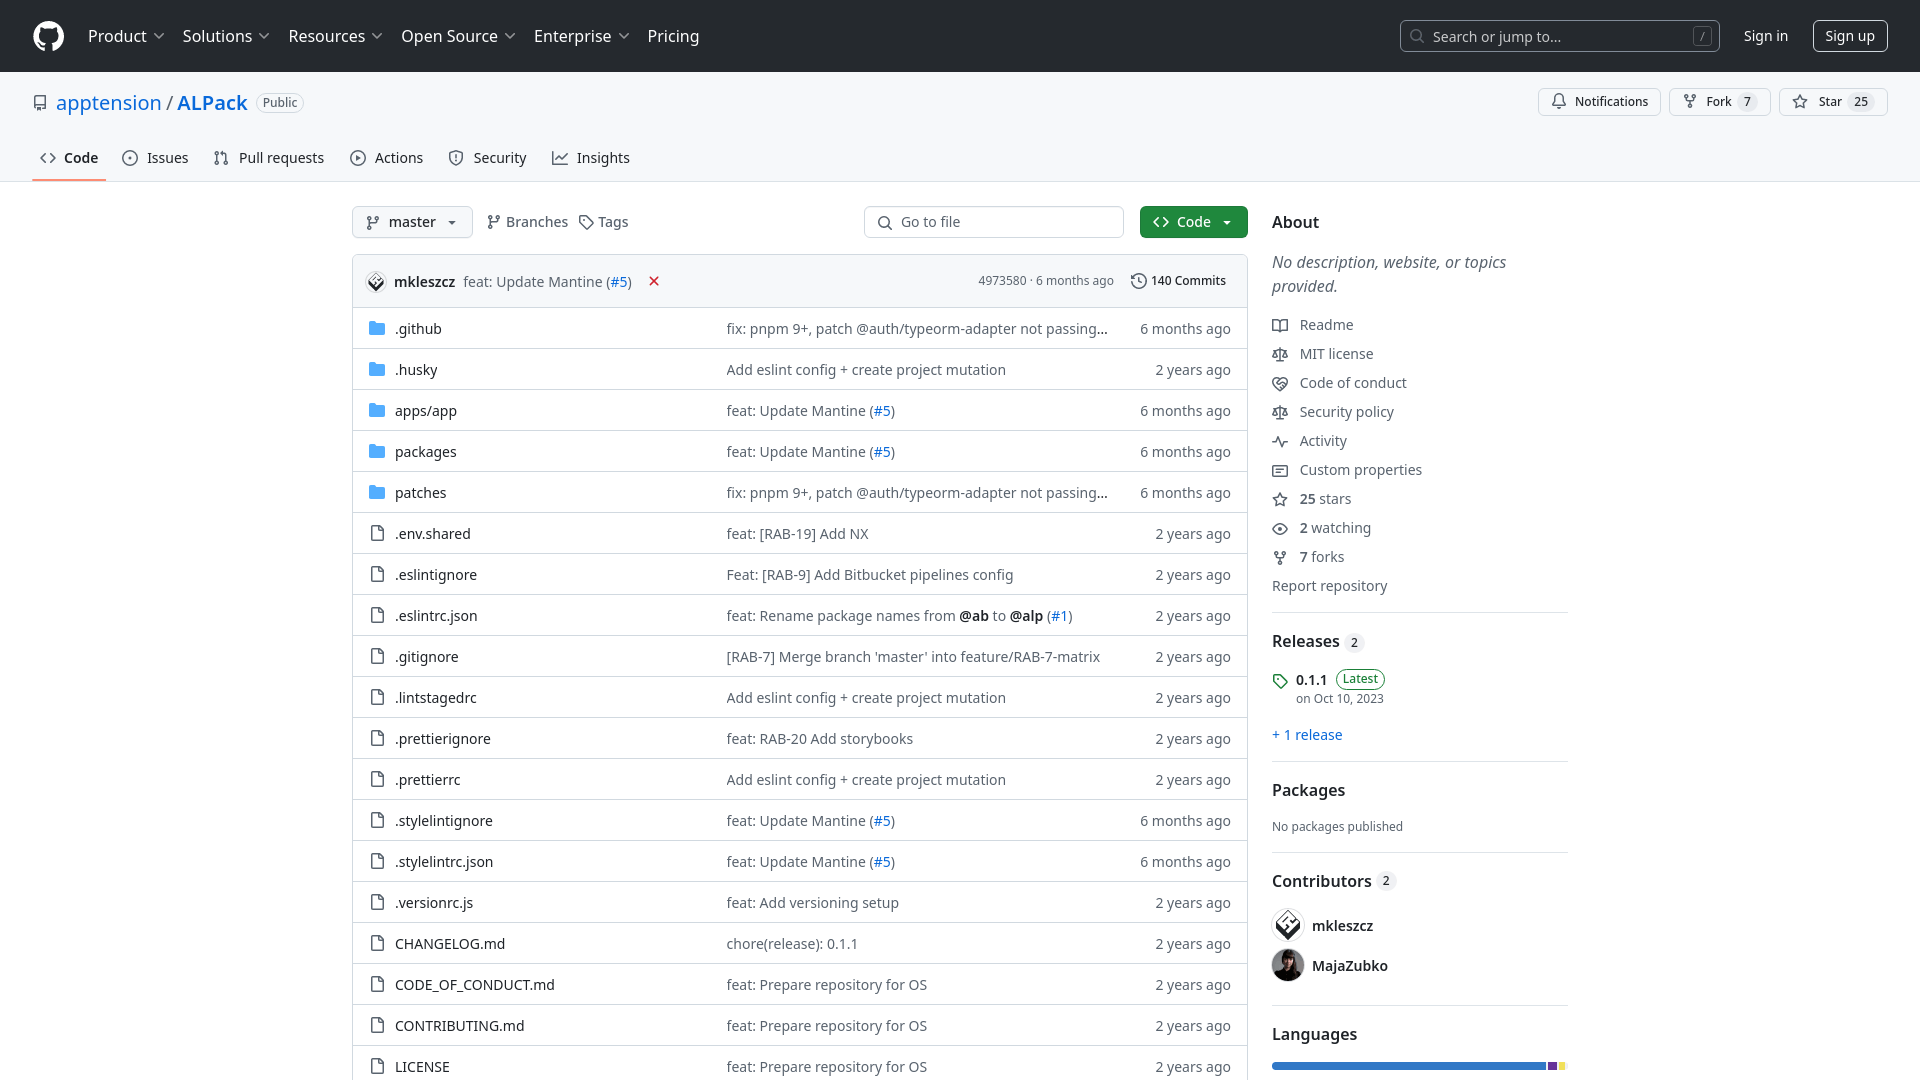Click the mkleszcz contributor avatar
This screenshot has width=1920, height=1080.
click(x=1288, y=925)
